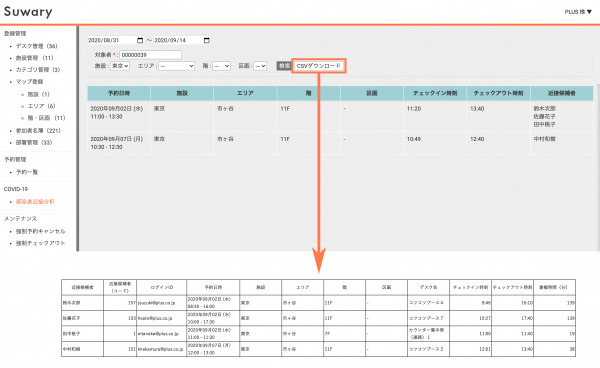Focus the 対象者 ID input field
Viewport: 600px width, 368px height.
point(150,55)
